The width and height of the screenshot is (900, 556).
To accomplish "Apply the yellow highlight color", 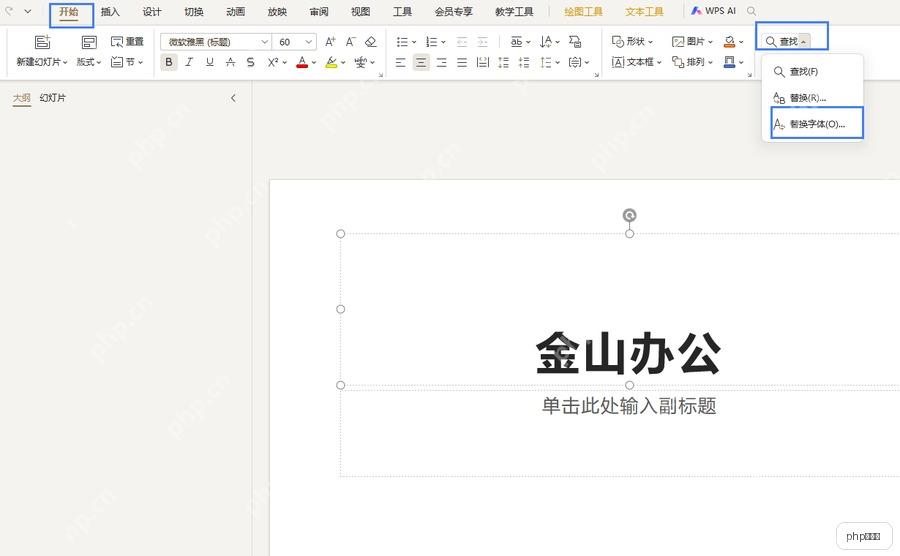I will pyautogui.click(x=331, y=62).
